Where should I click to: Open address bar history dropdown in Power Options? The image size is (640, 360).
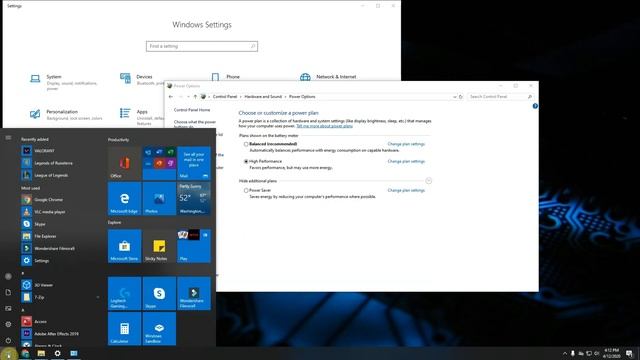pos(454,97)
